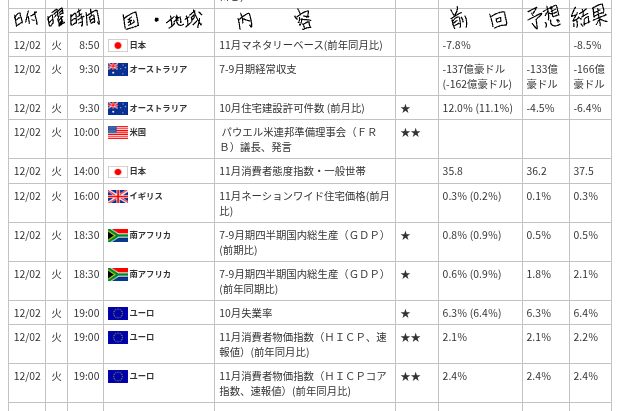Click the Japan flag in the 8:50 row
The height and width of the screenshot is (411, 621).
[x=117, y=45]
